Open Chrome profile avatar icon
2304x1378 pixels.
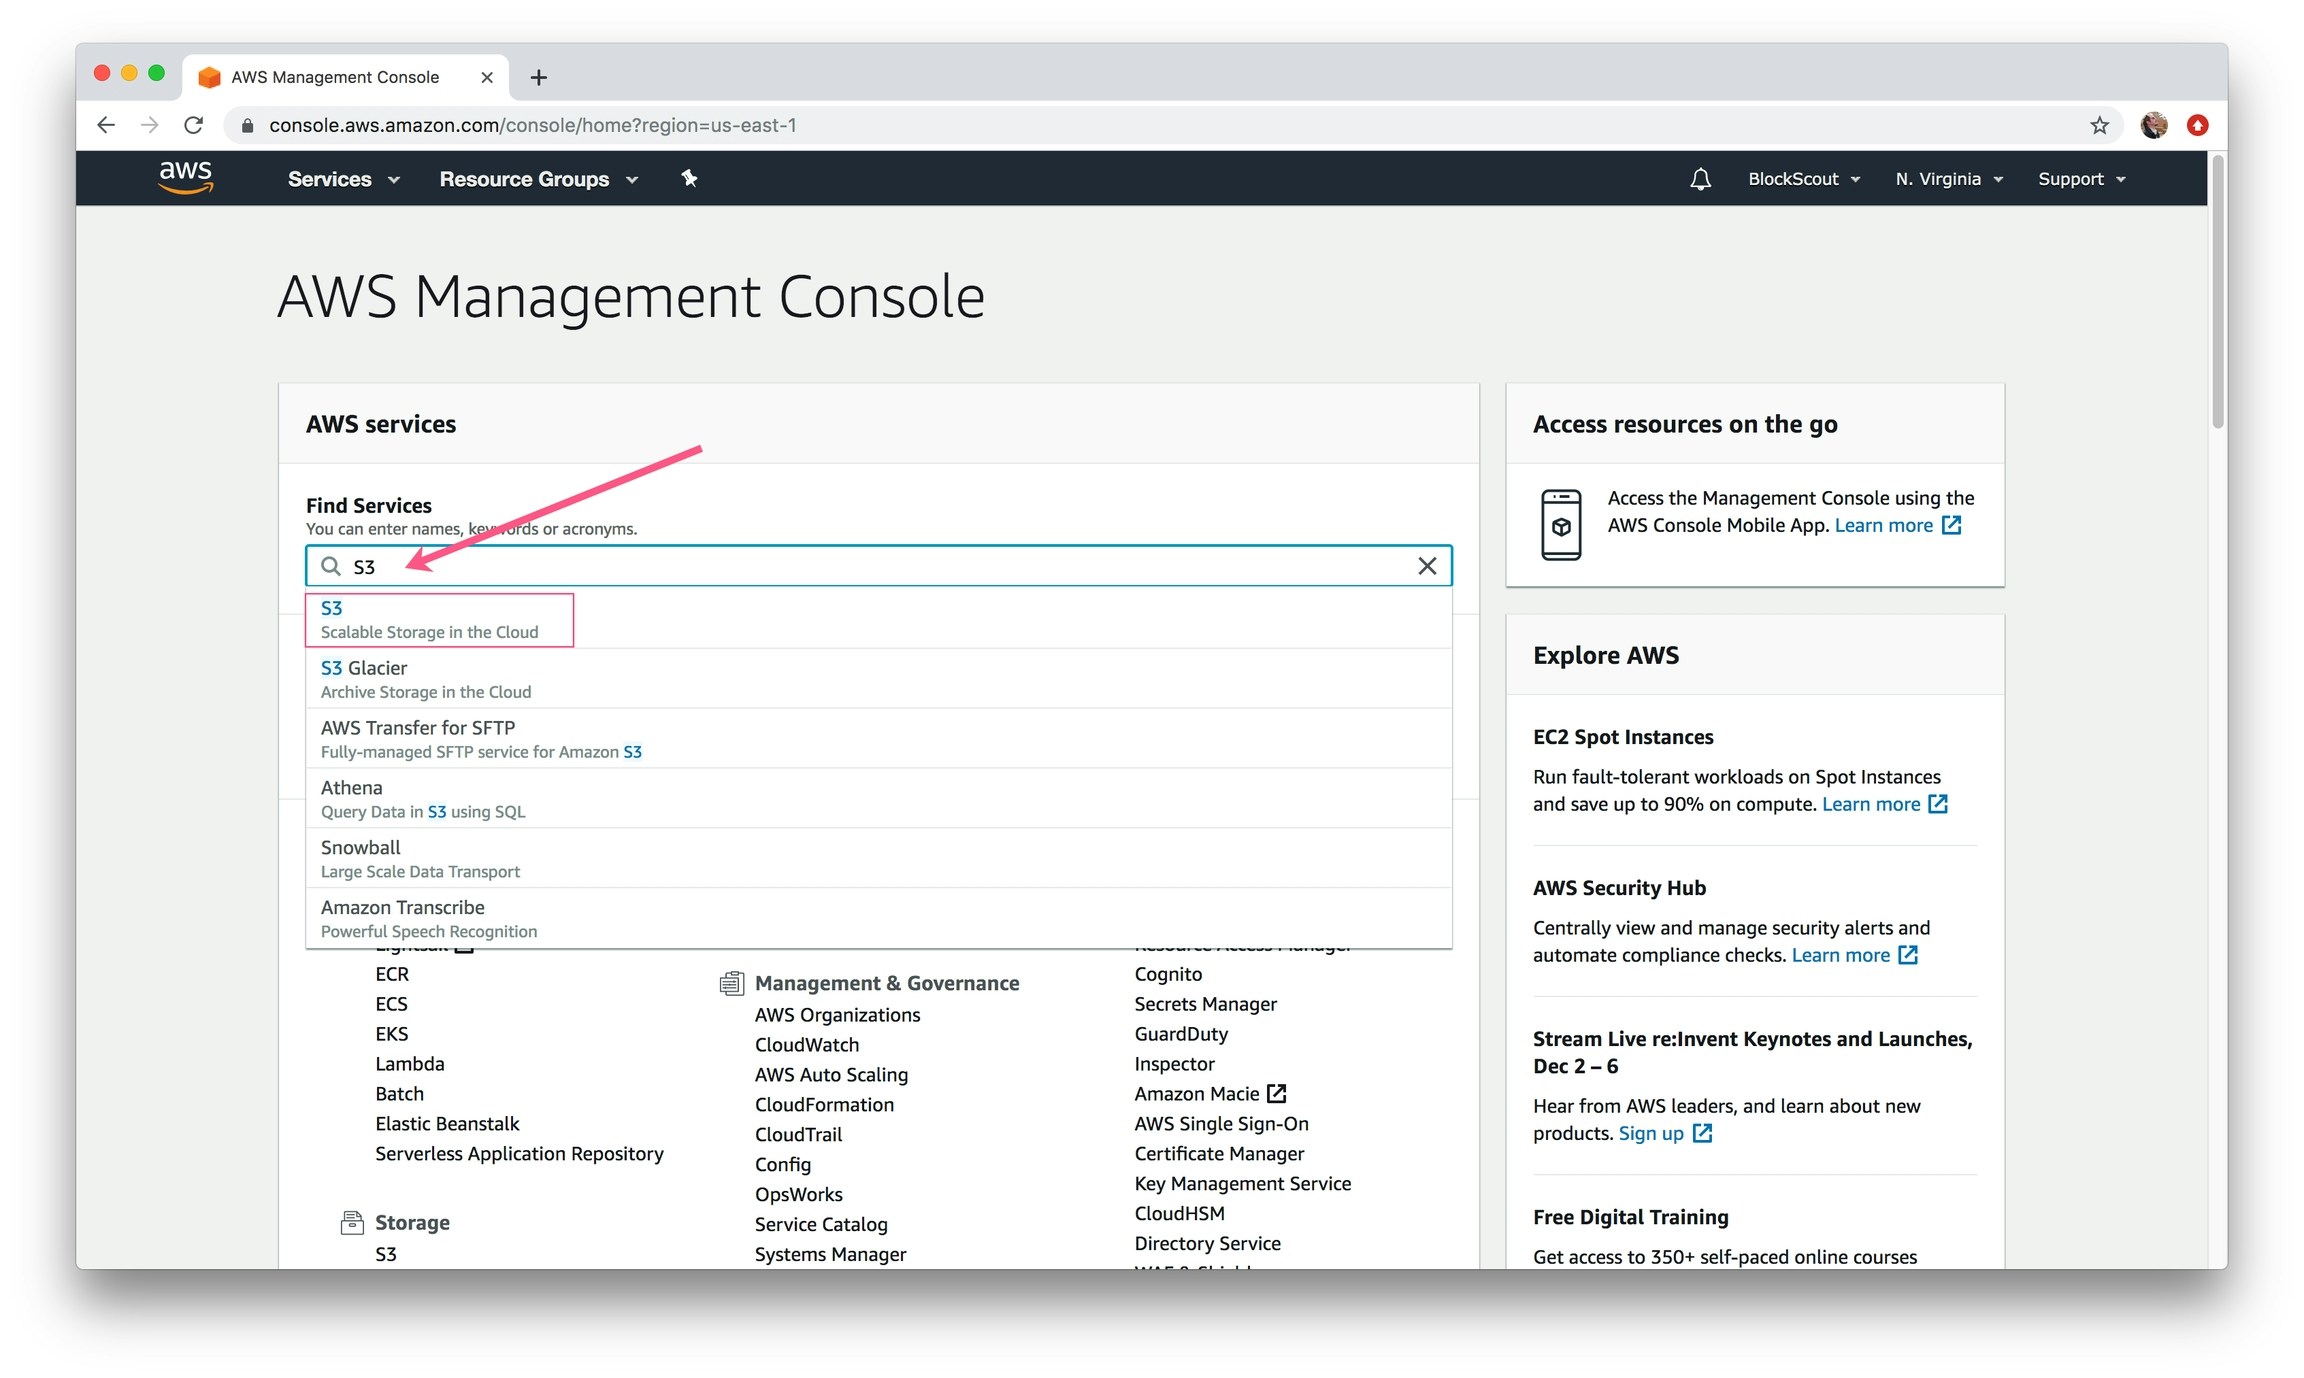(2154, 125)
